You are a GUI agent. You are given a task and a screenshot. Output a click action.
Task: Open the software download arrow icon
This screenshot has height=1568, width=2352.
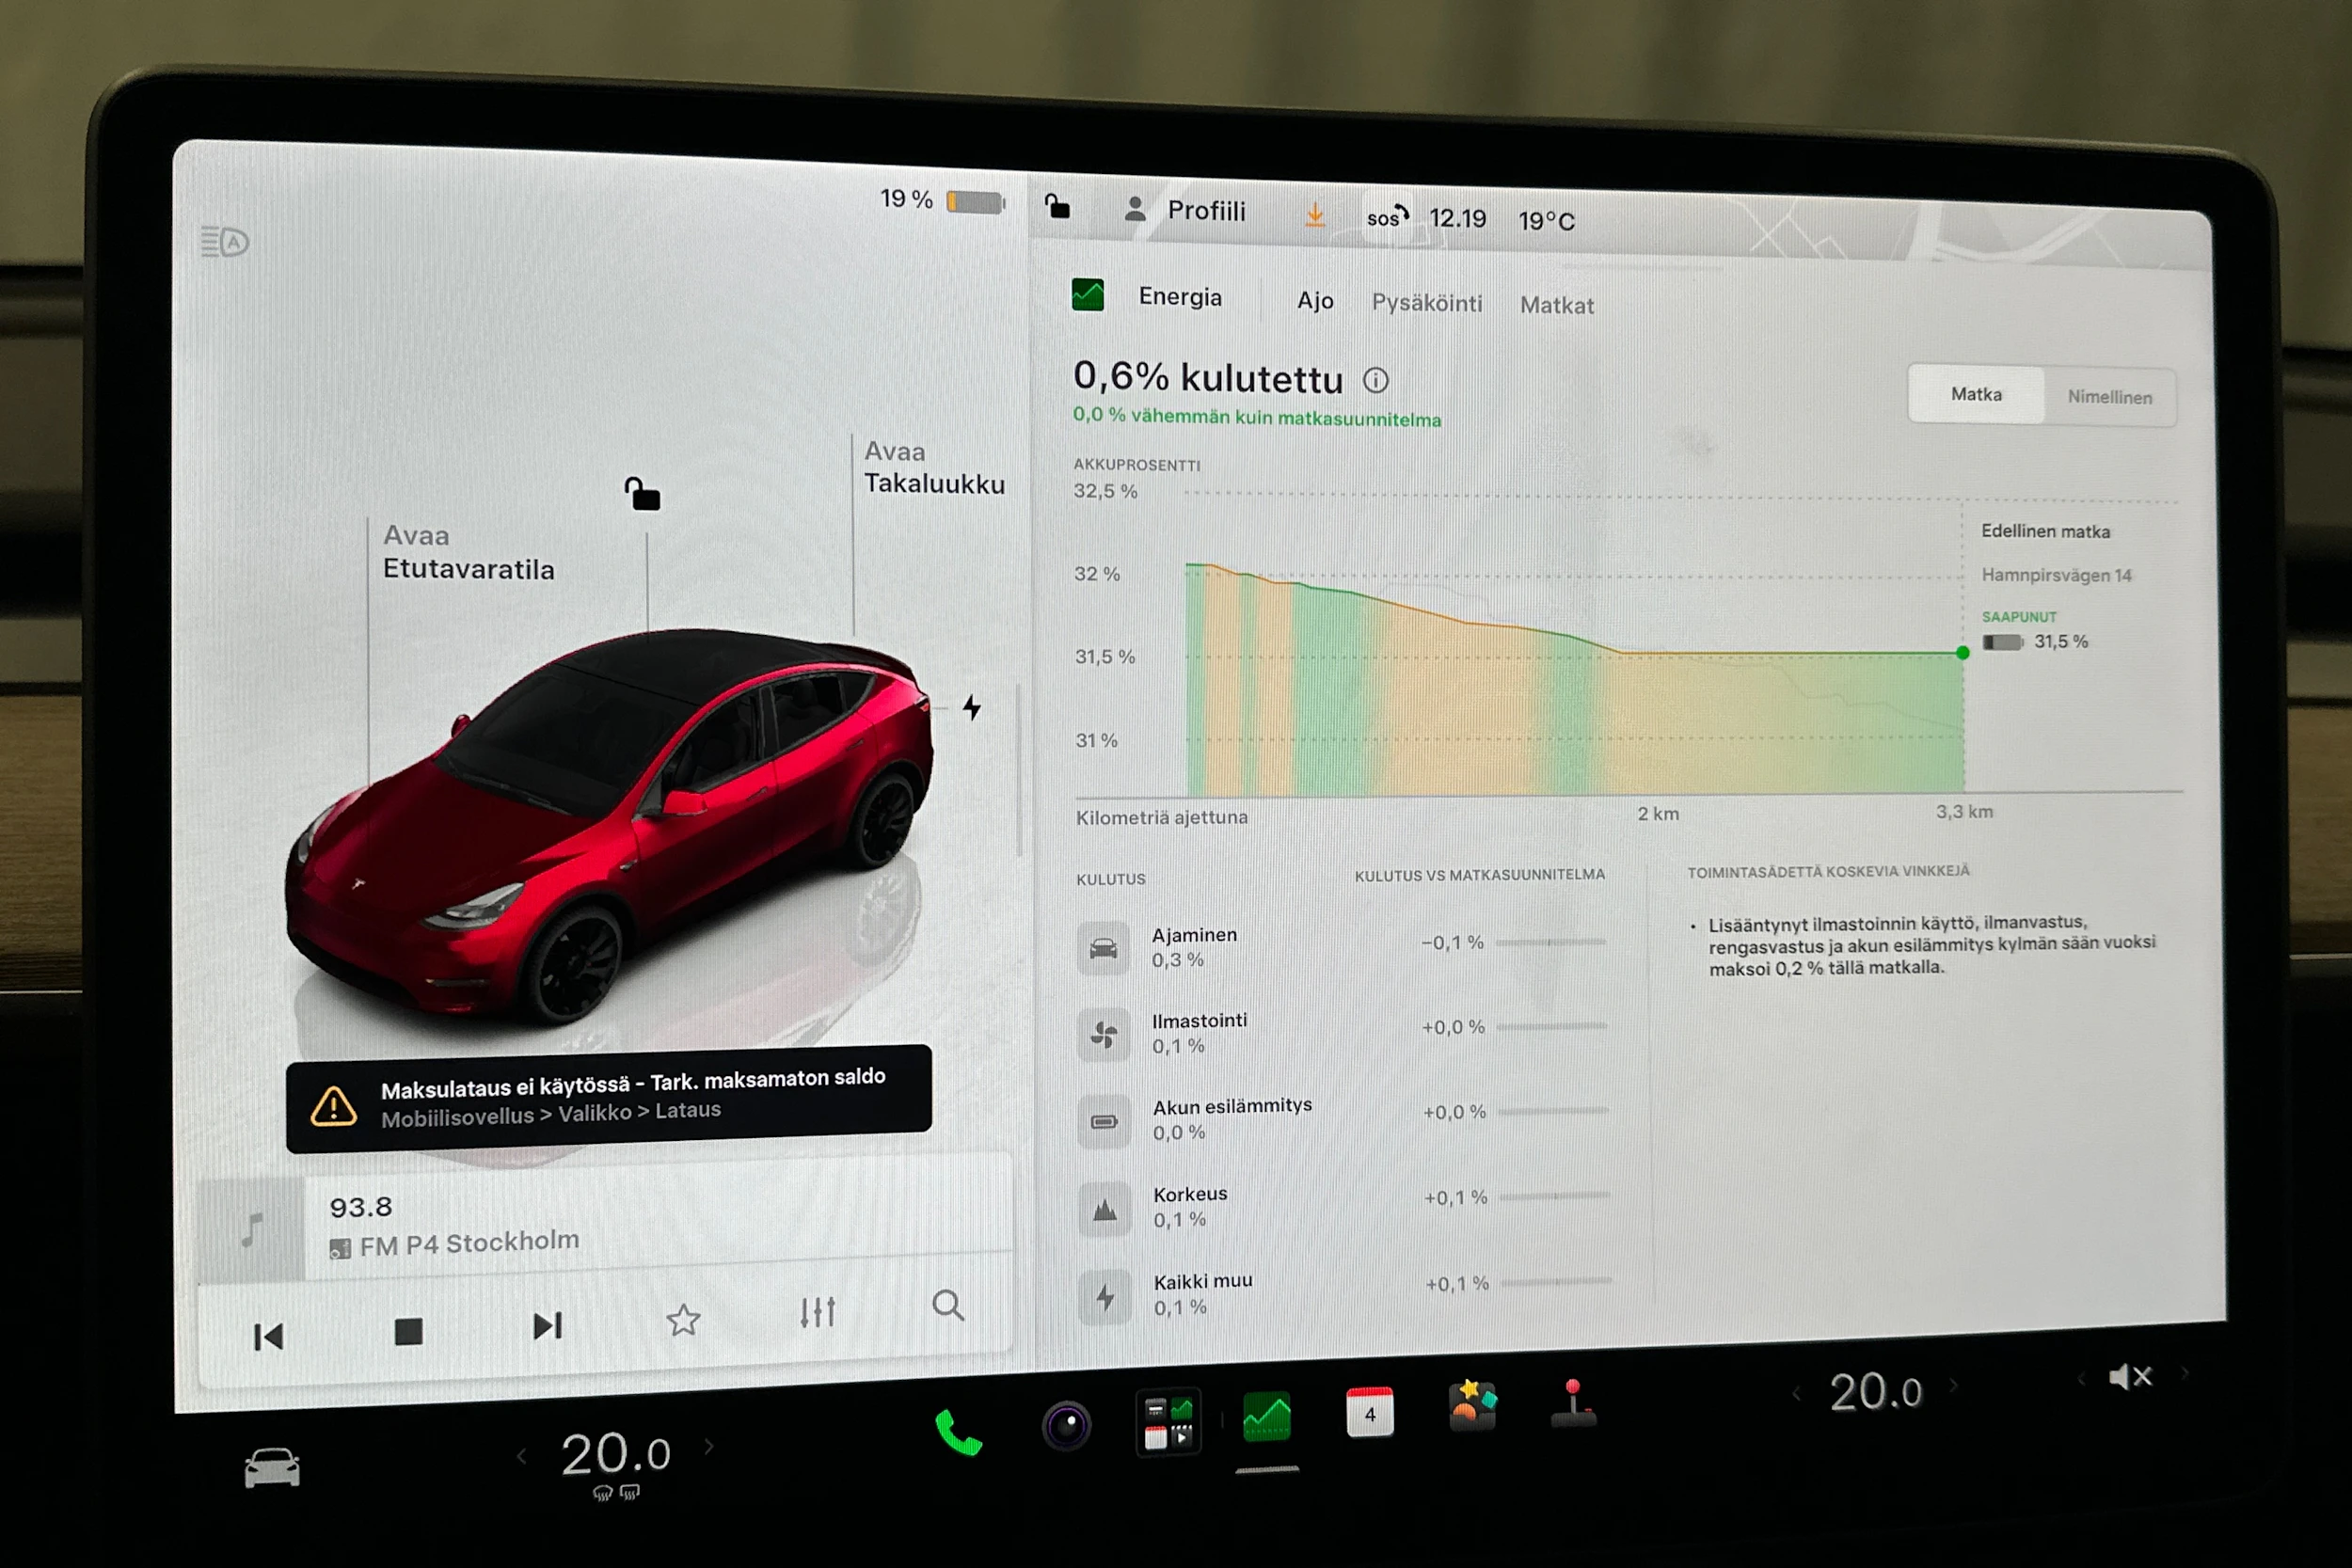[1315, 214]
